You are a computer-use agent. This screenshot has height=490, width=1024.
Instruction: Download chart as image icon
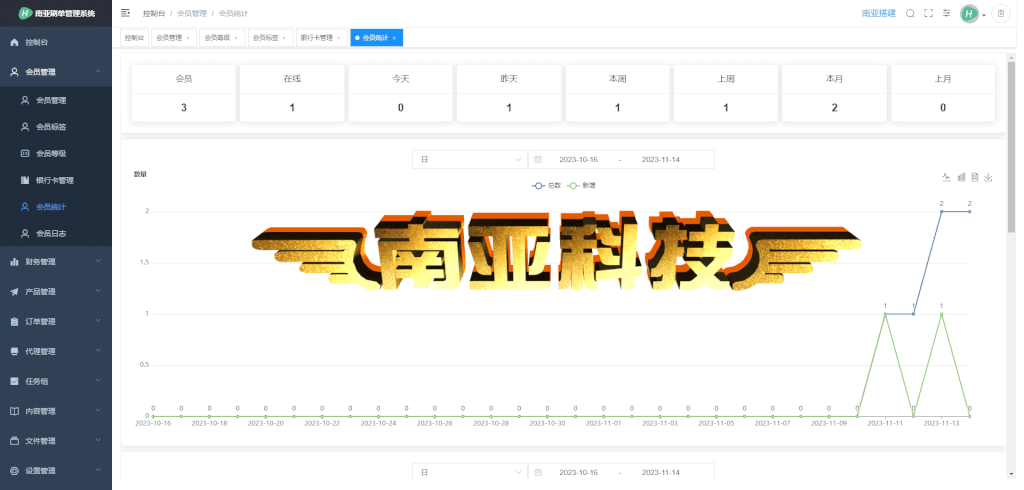point(989,177)
